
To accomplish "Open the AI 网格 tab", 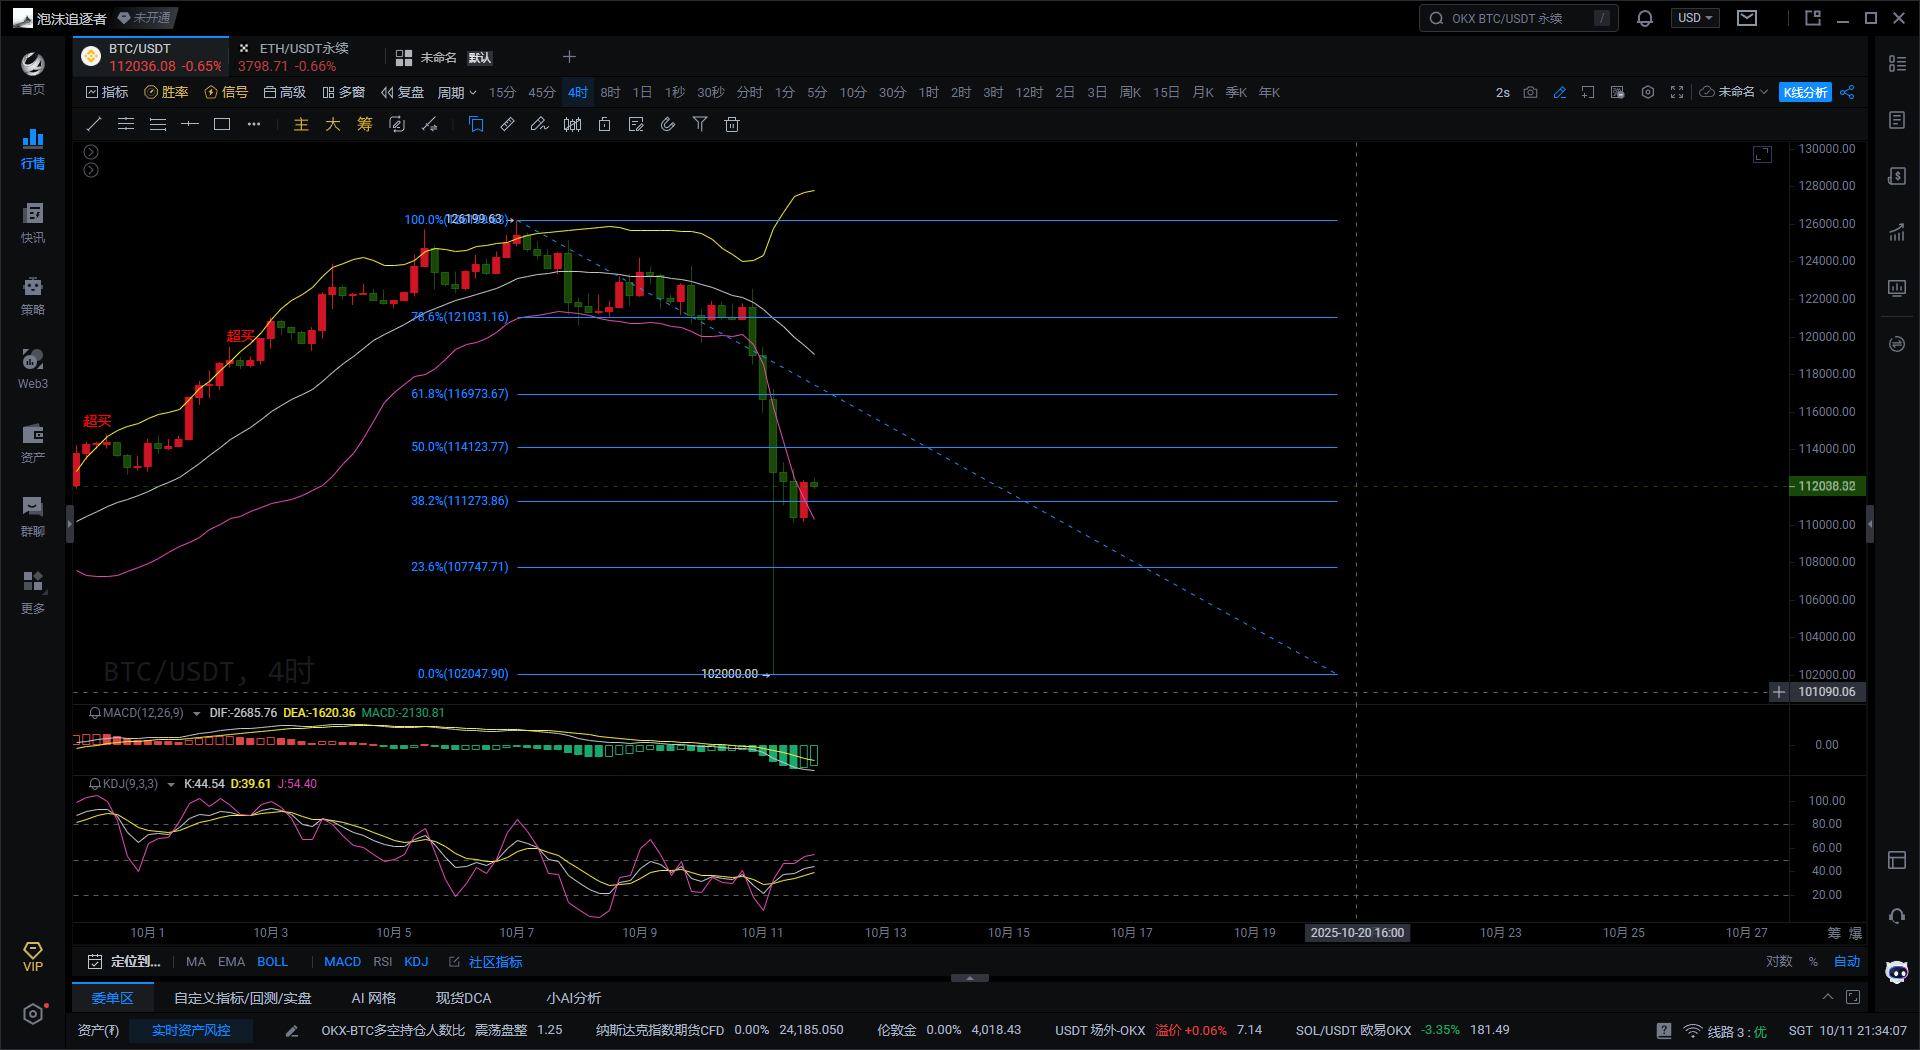I will click(373, 998).
